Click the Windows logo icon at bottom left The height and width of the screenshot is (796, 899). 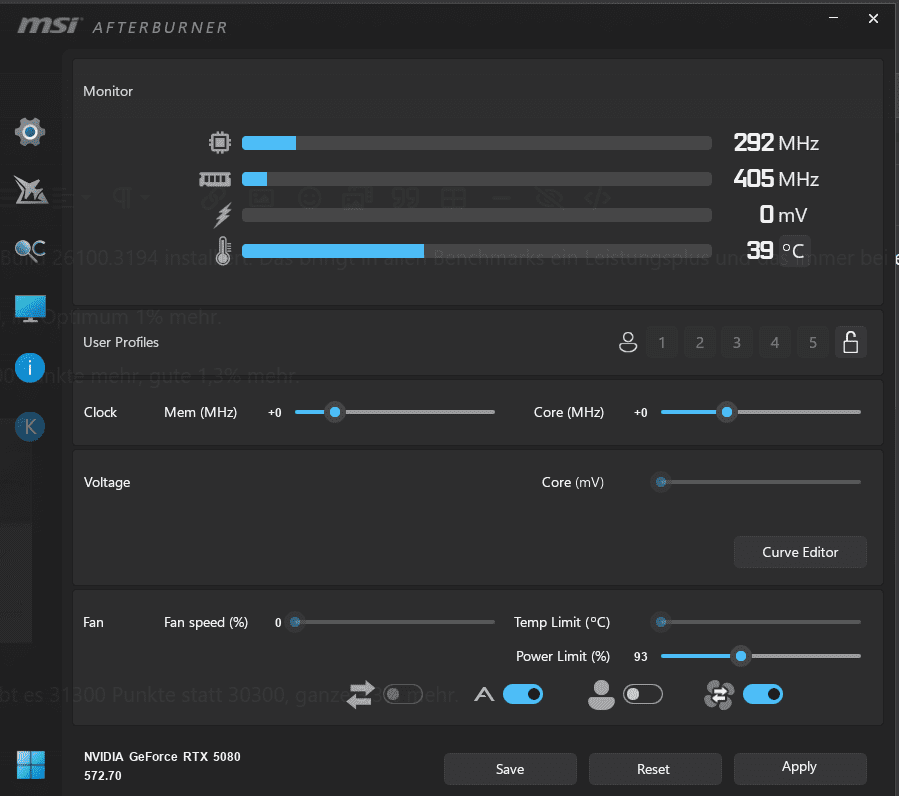30,765
